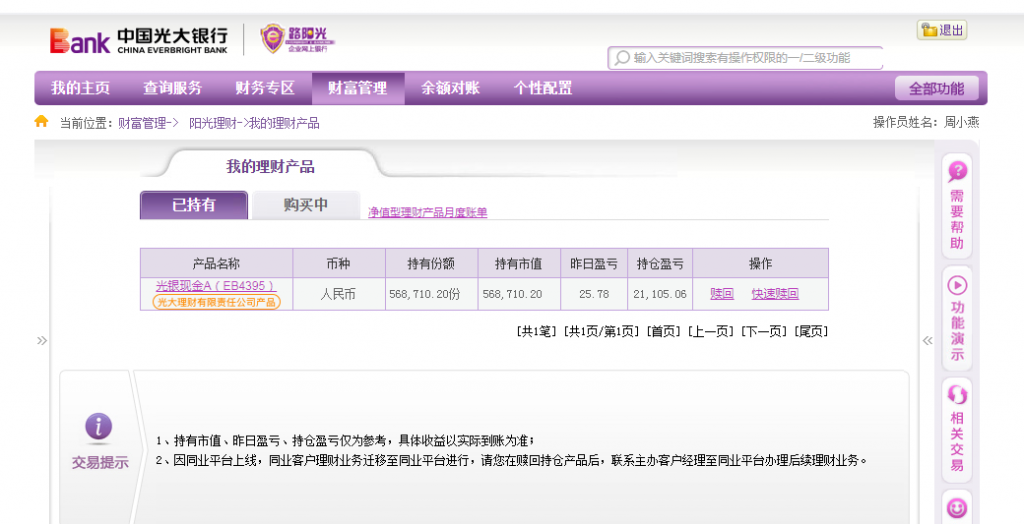Click 赎回 for the 光银现金A product
Image resolution: width=1024 pixels, height=524 pixels.
[721, 294]
